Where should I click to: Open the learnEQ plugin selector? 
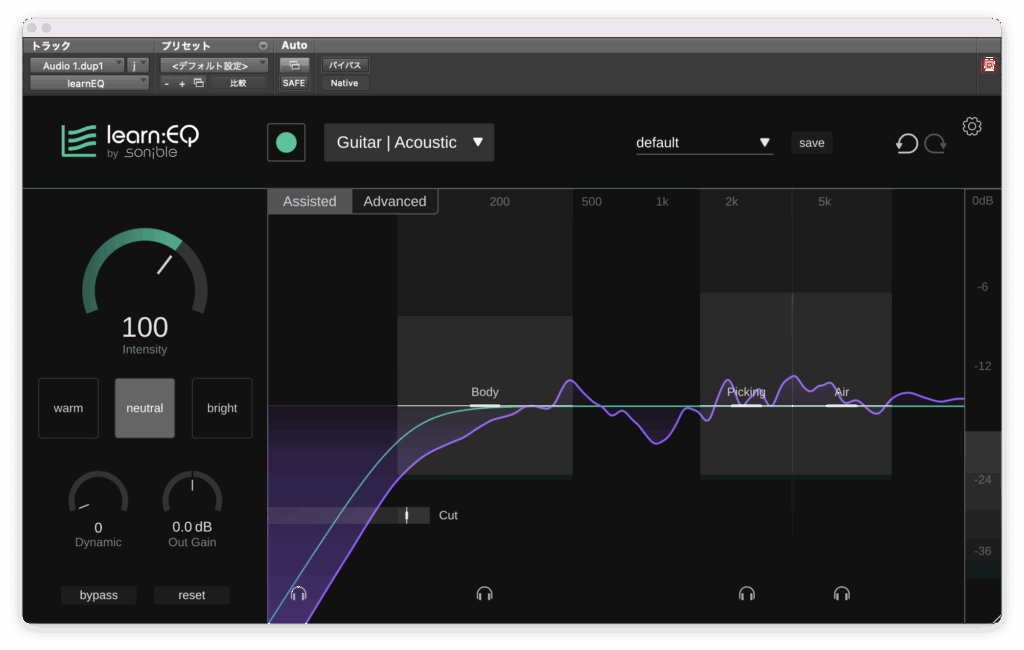[89, 83]
